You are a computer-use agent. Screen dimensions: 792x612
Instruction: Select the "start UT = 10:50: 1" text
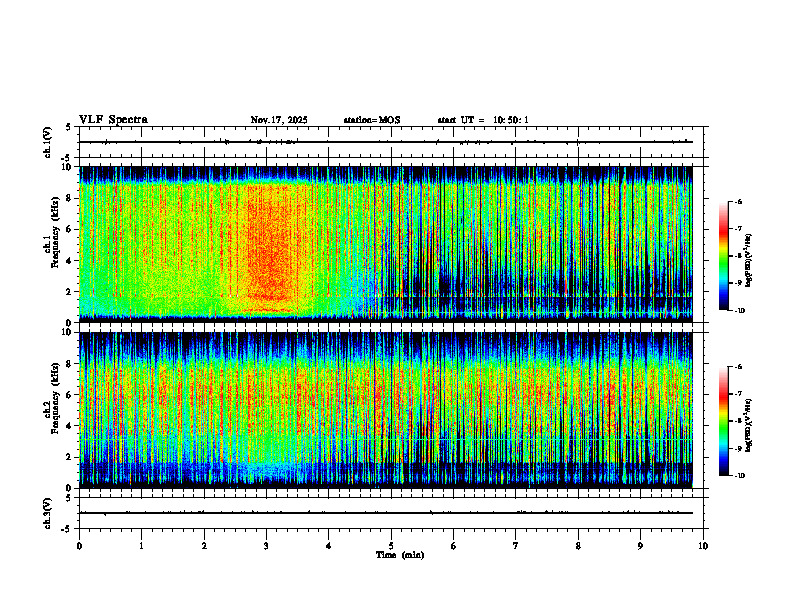point(483,120)
